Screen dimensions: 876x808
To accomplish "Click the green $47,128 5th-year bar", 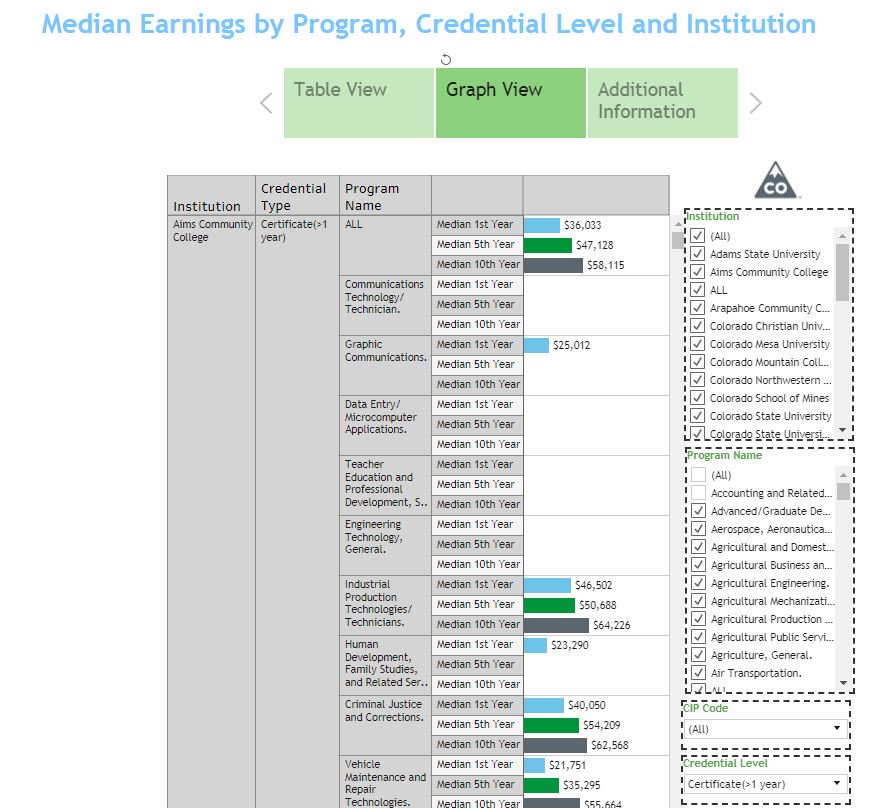I will point(548,245).
